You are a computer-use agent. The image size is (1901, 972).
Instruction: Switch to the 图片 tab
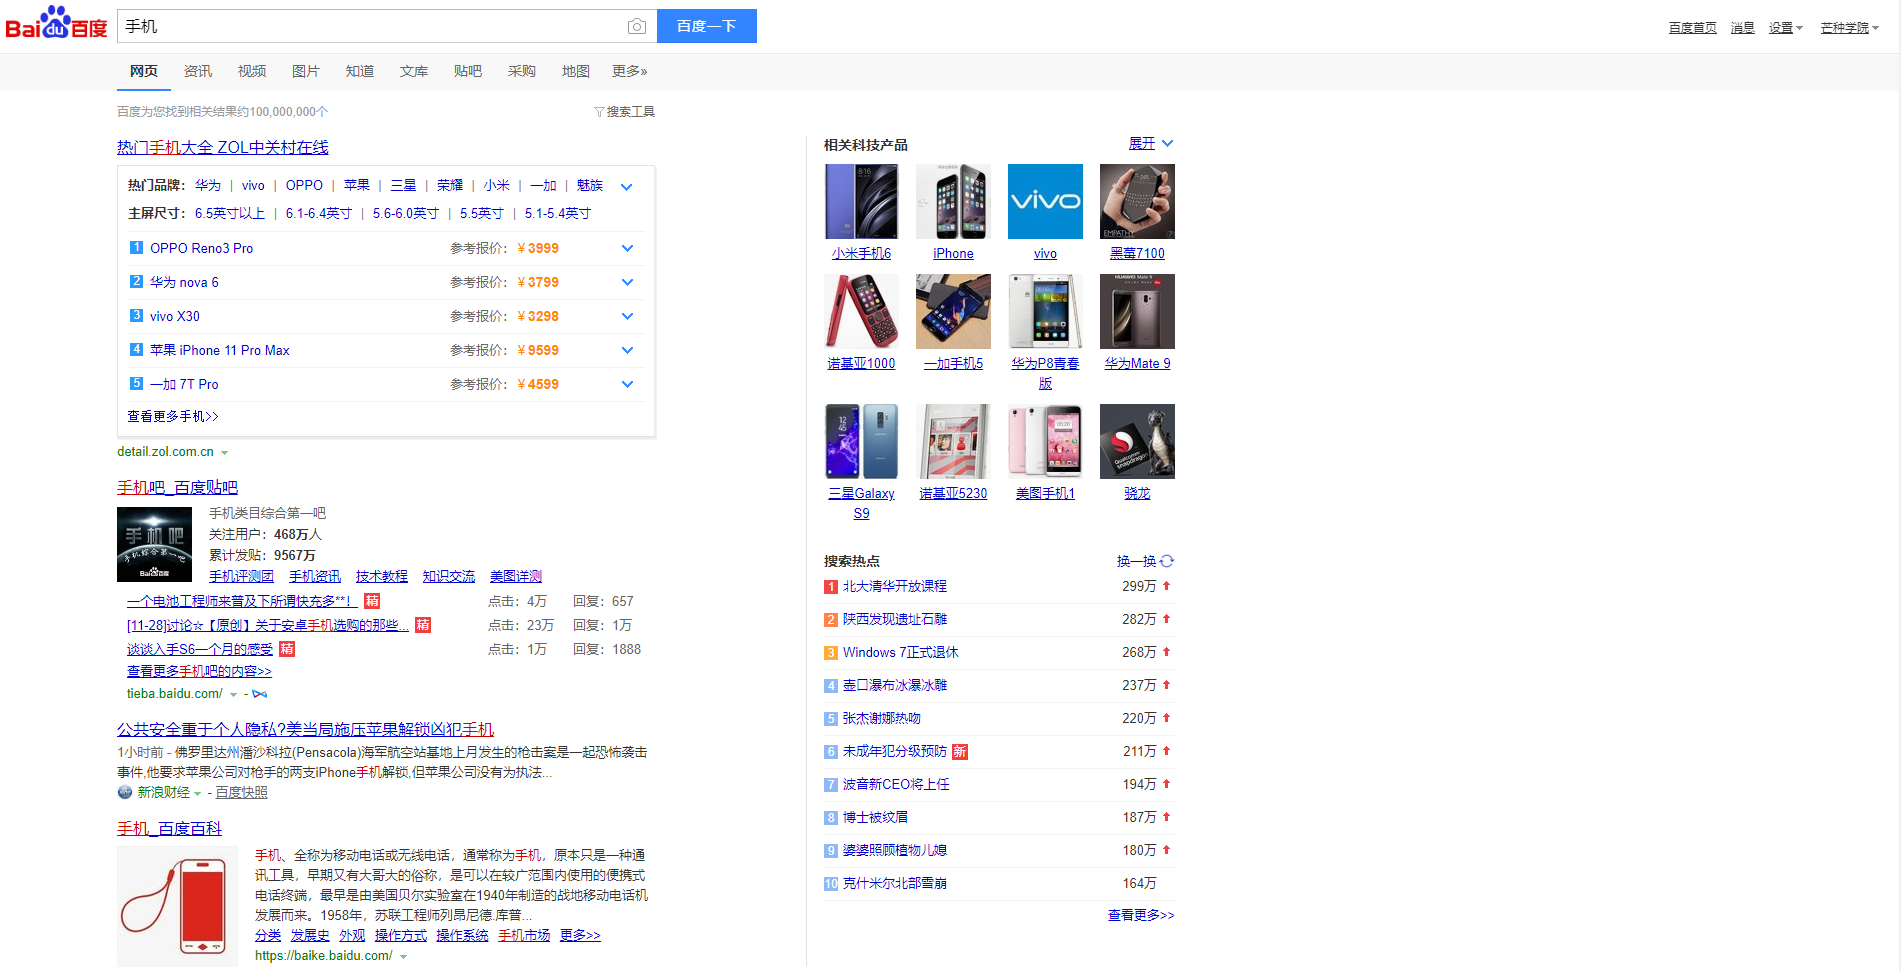click(306, 71)
